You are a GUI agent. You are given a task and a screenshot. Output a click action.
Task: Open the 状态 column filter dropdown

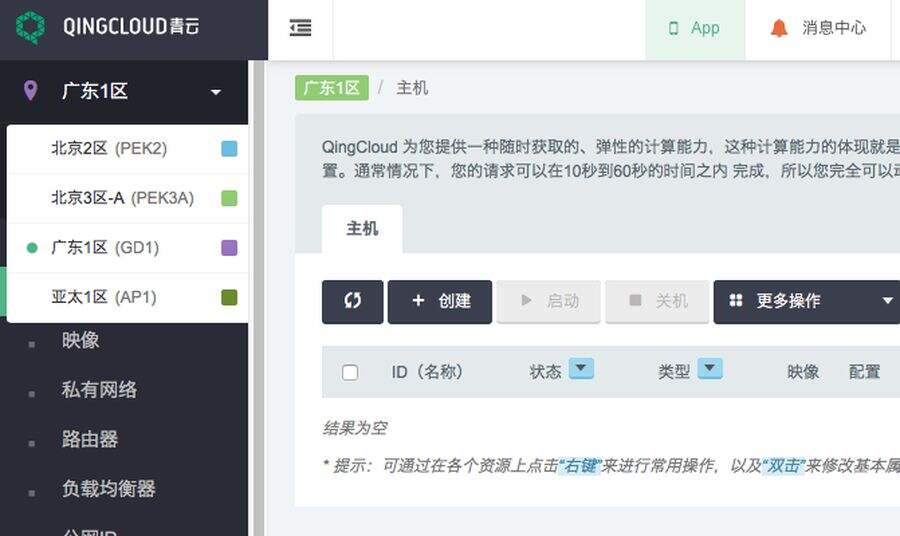581,369
